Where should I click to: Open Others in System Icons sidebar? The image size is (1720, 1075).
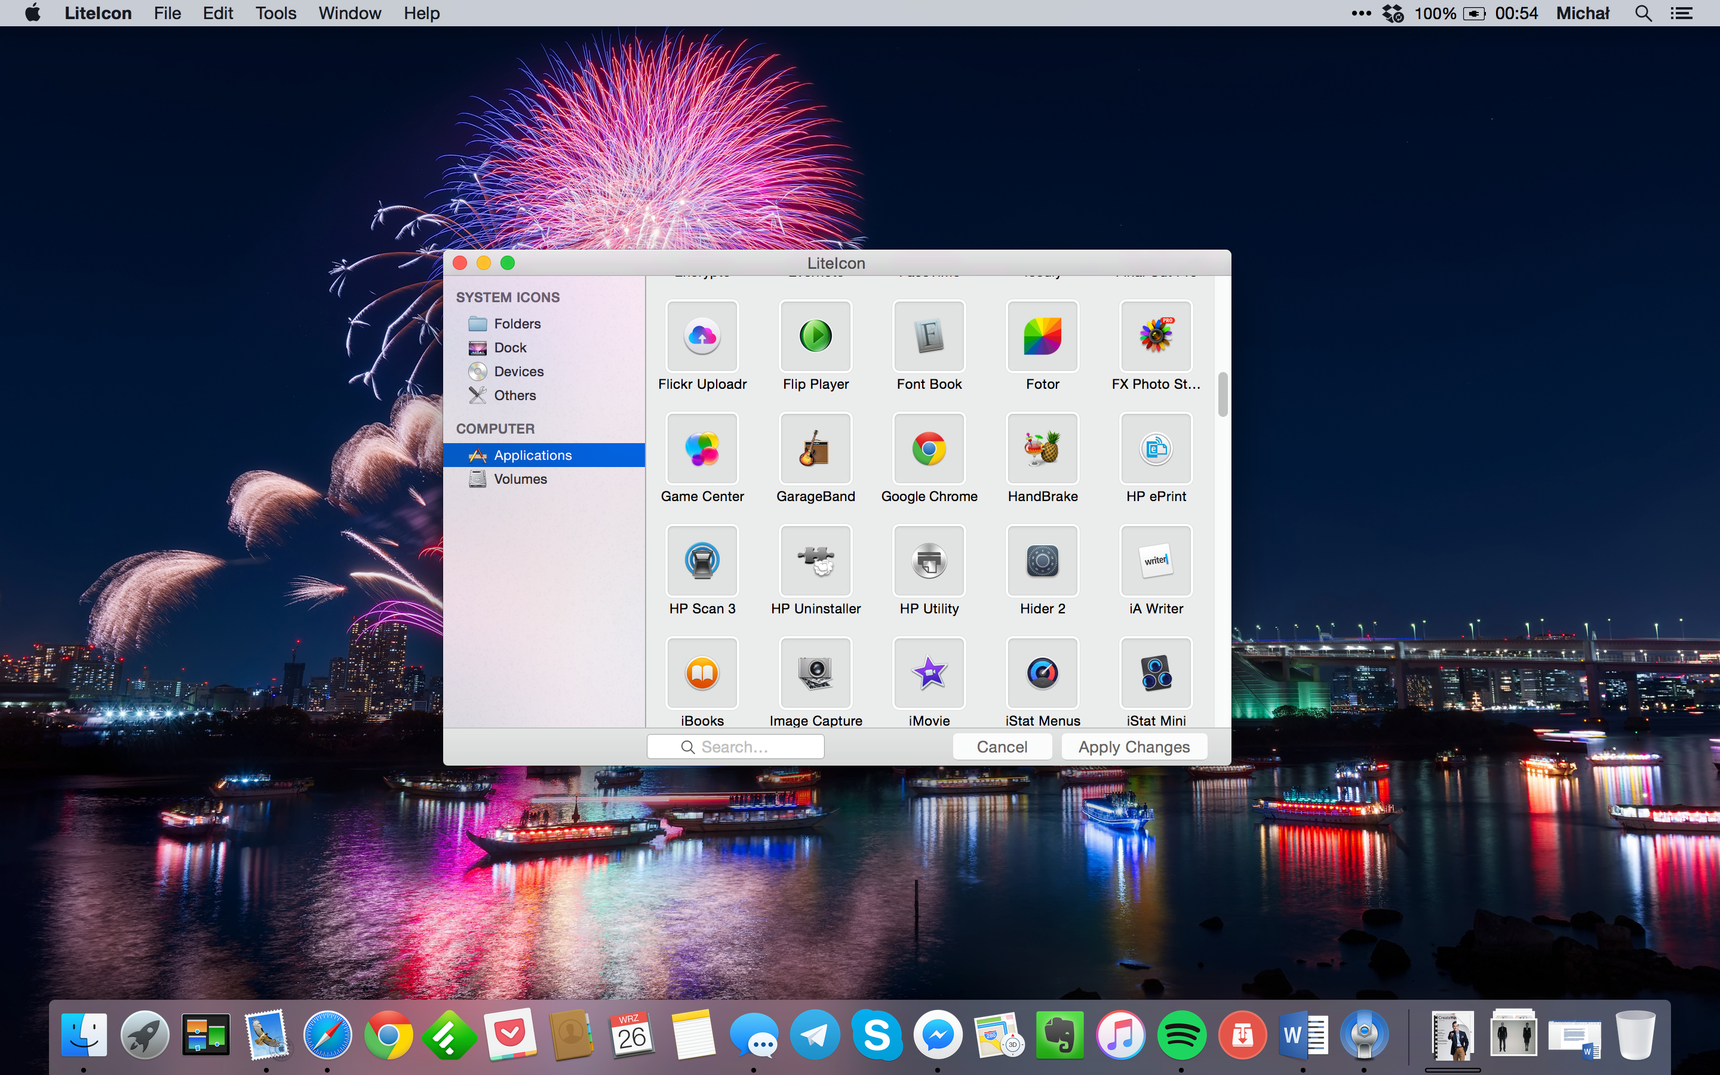[544, 396]
